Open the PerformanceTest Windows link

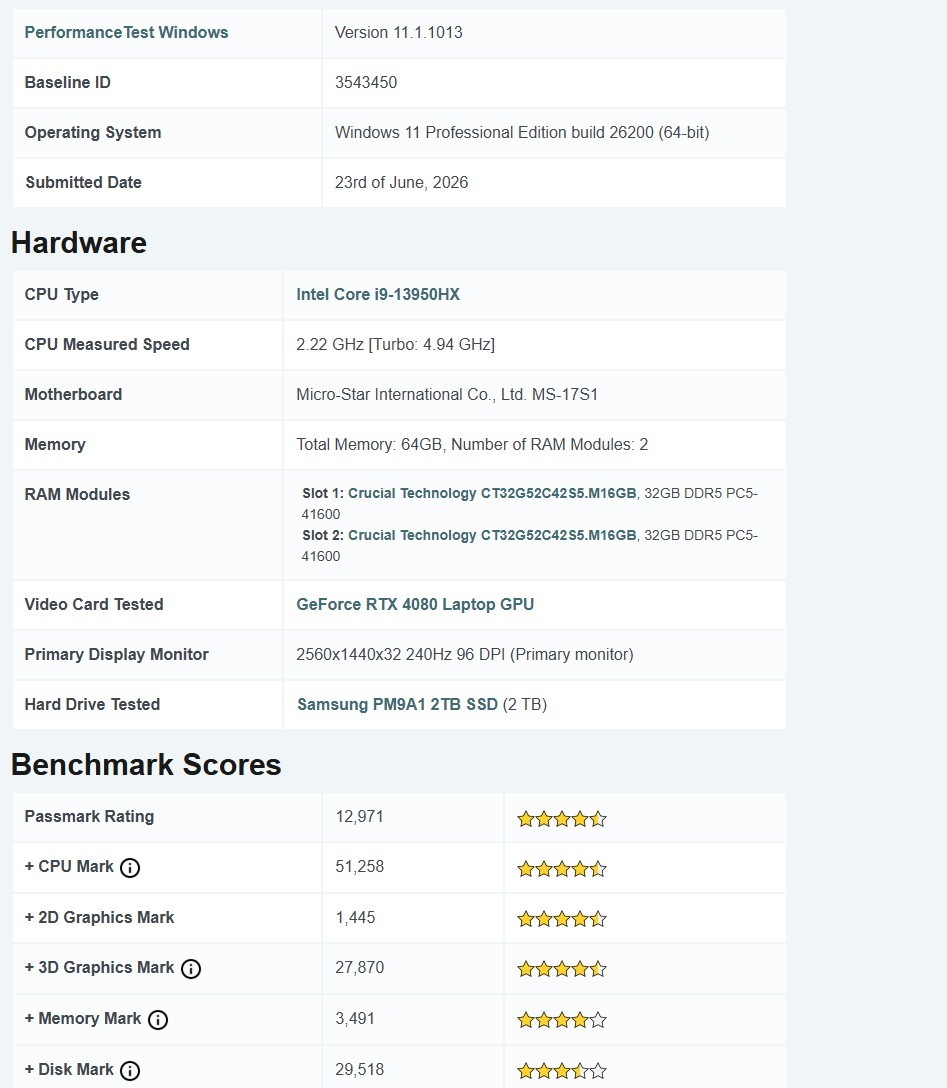tap(126, 33)
